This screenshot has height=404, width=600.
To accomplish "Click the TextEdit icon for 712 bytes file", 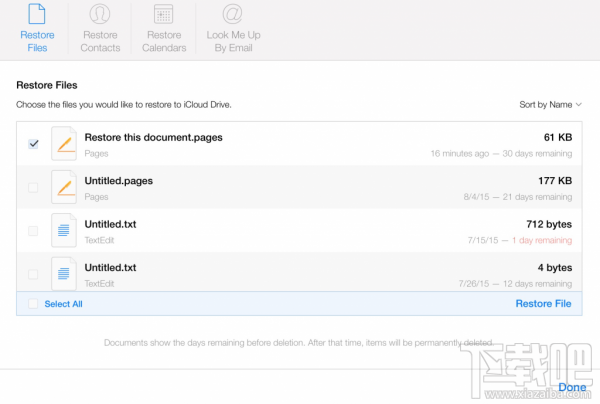I will point(64,230).
